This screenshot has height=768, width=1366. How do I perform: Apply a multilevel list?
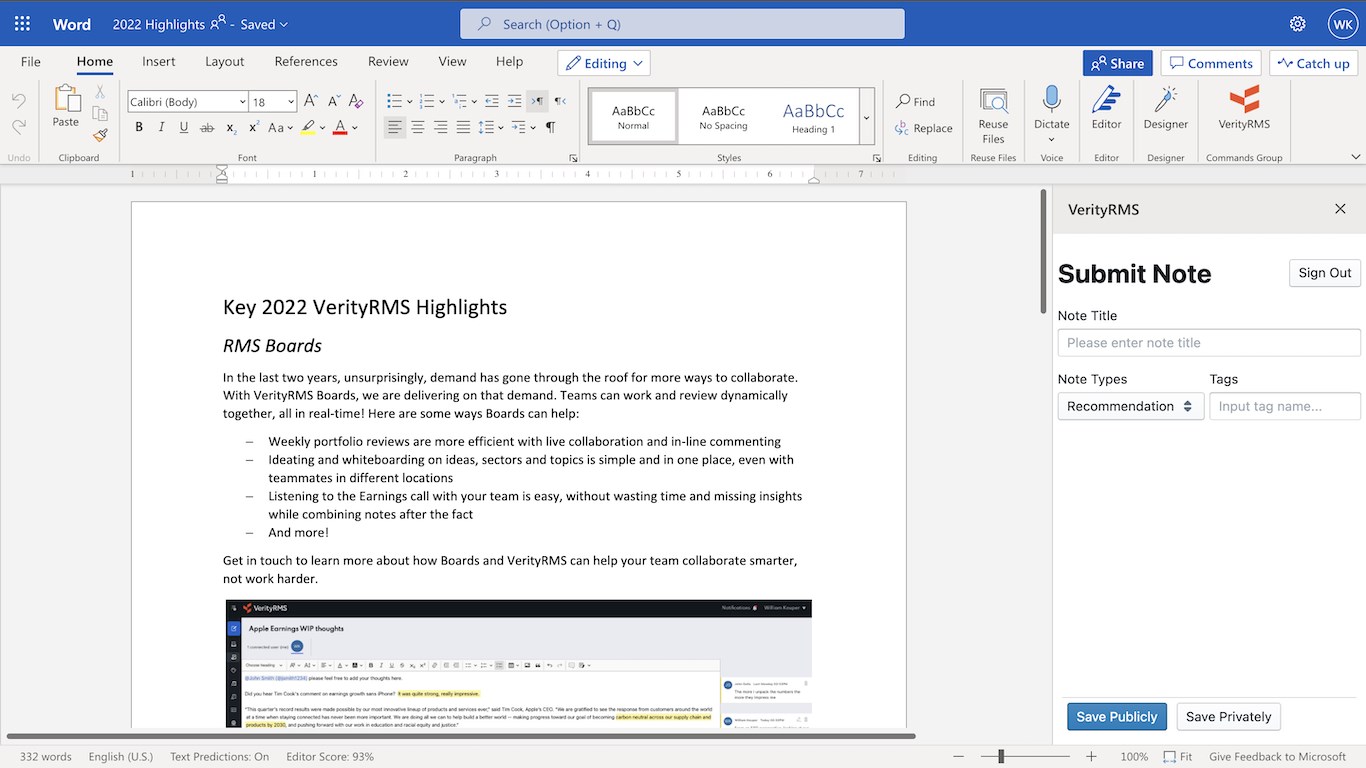click(x=459, y=101)
